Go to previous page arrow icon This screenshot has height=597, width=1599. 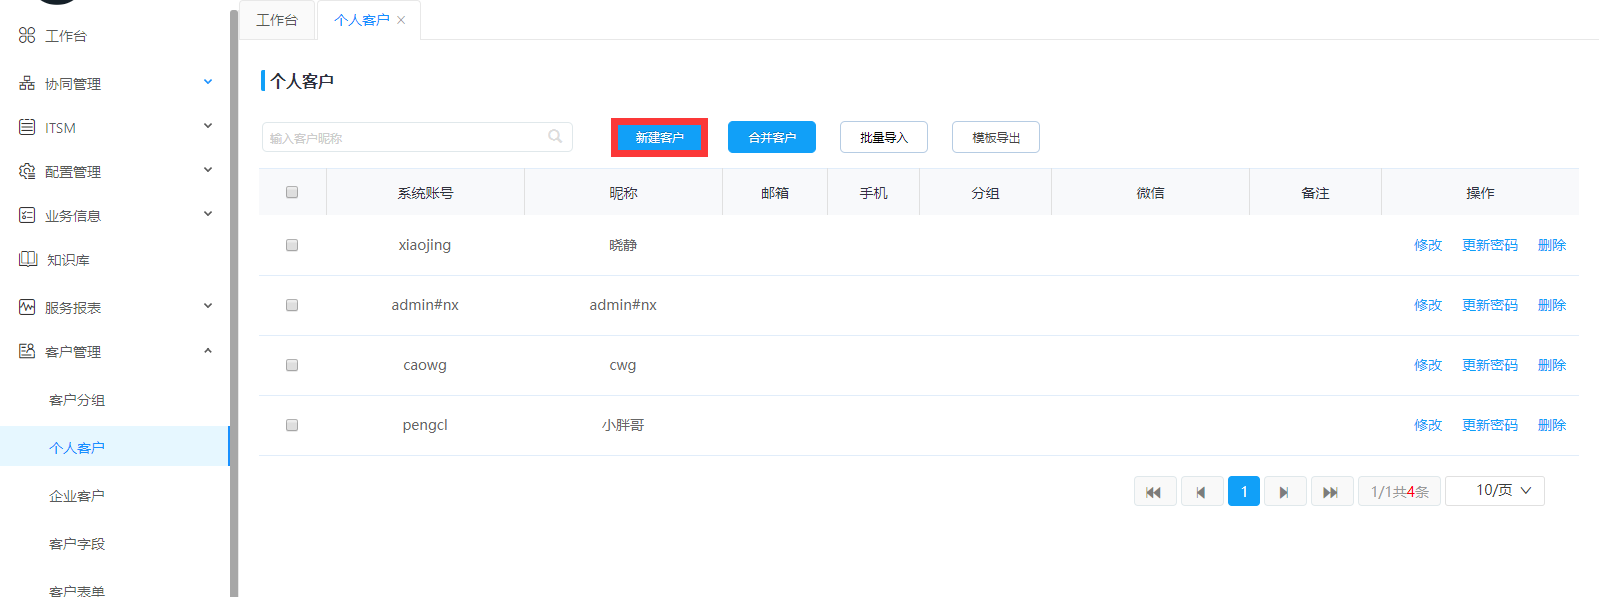point(1201,492)
